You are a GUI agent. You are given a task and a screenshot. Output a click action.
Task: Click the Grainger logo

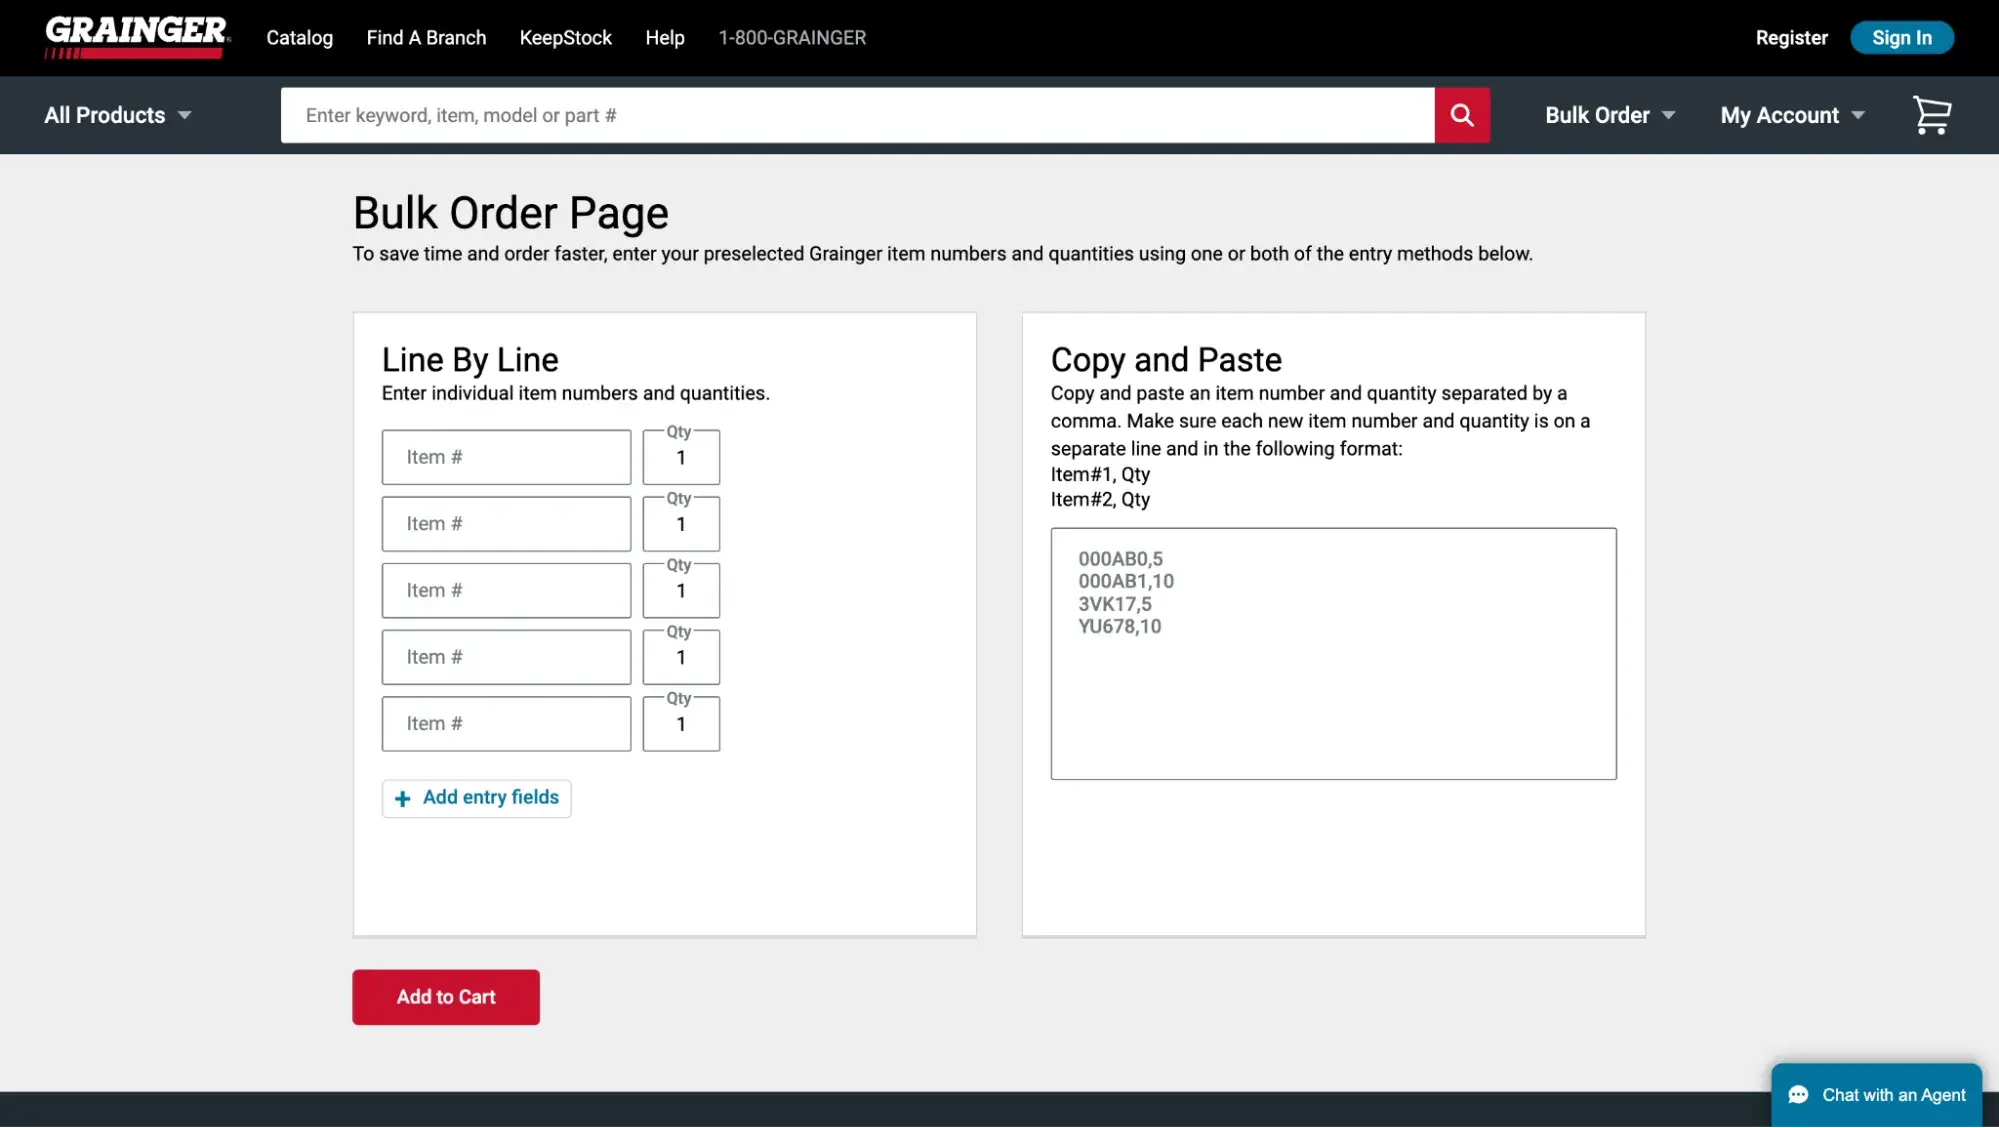click(137, 37)
